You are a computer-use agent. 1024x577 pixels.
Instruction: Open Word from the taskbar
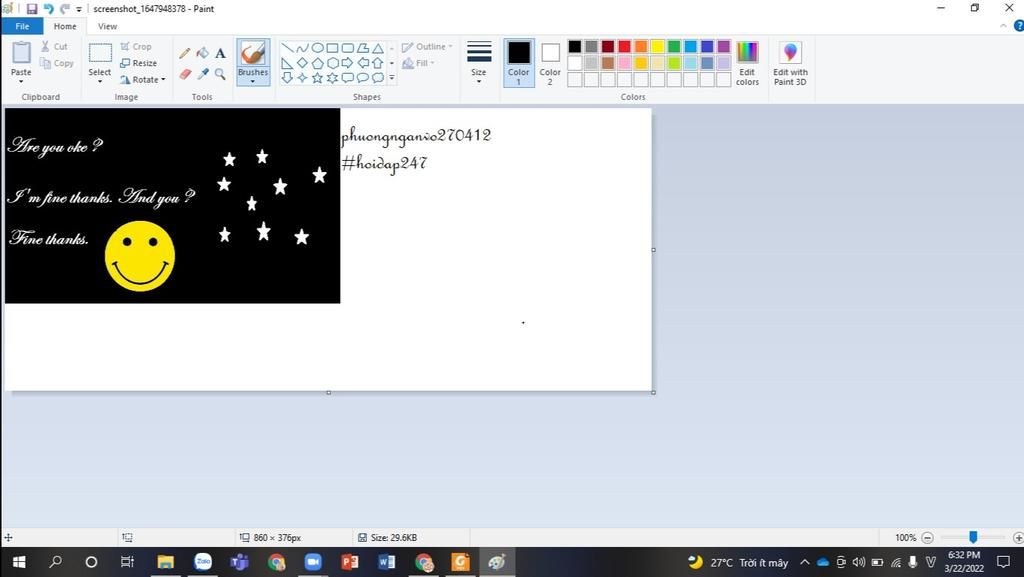tap(386, 561)
